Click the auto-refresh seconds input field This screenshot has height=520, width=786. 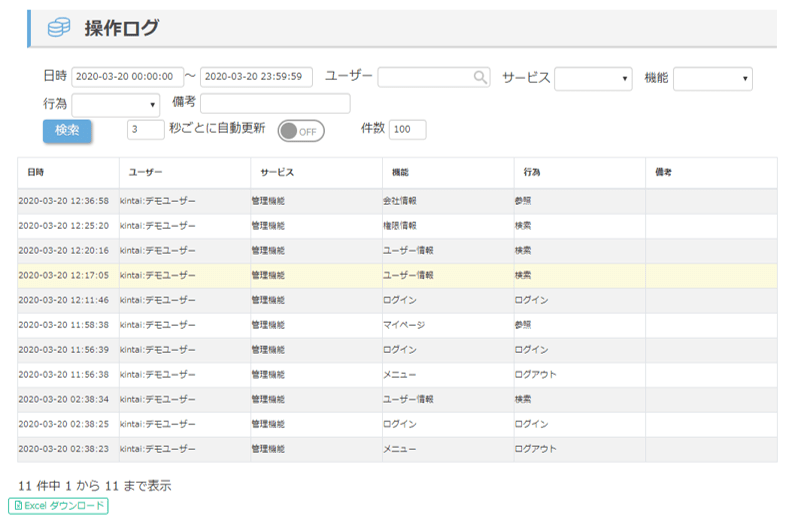pos(146,130)
